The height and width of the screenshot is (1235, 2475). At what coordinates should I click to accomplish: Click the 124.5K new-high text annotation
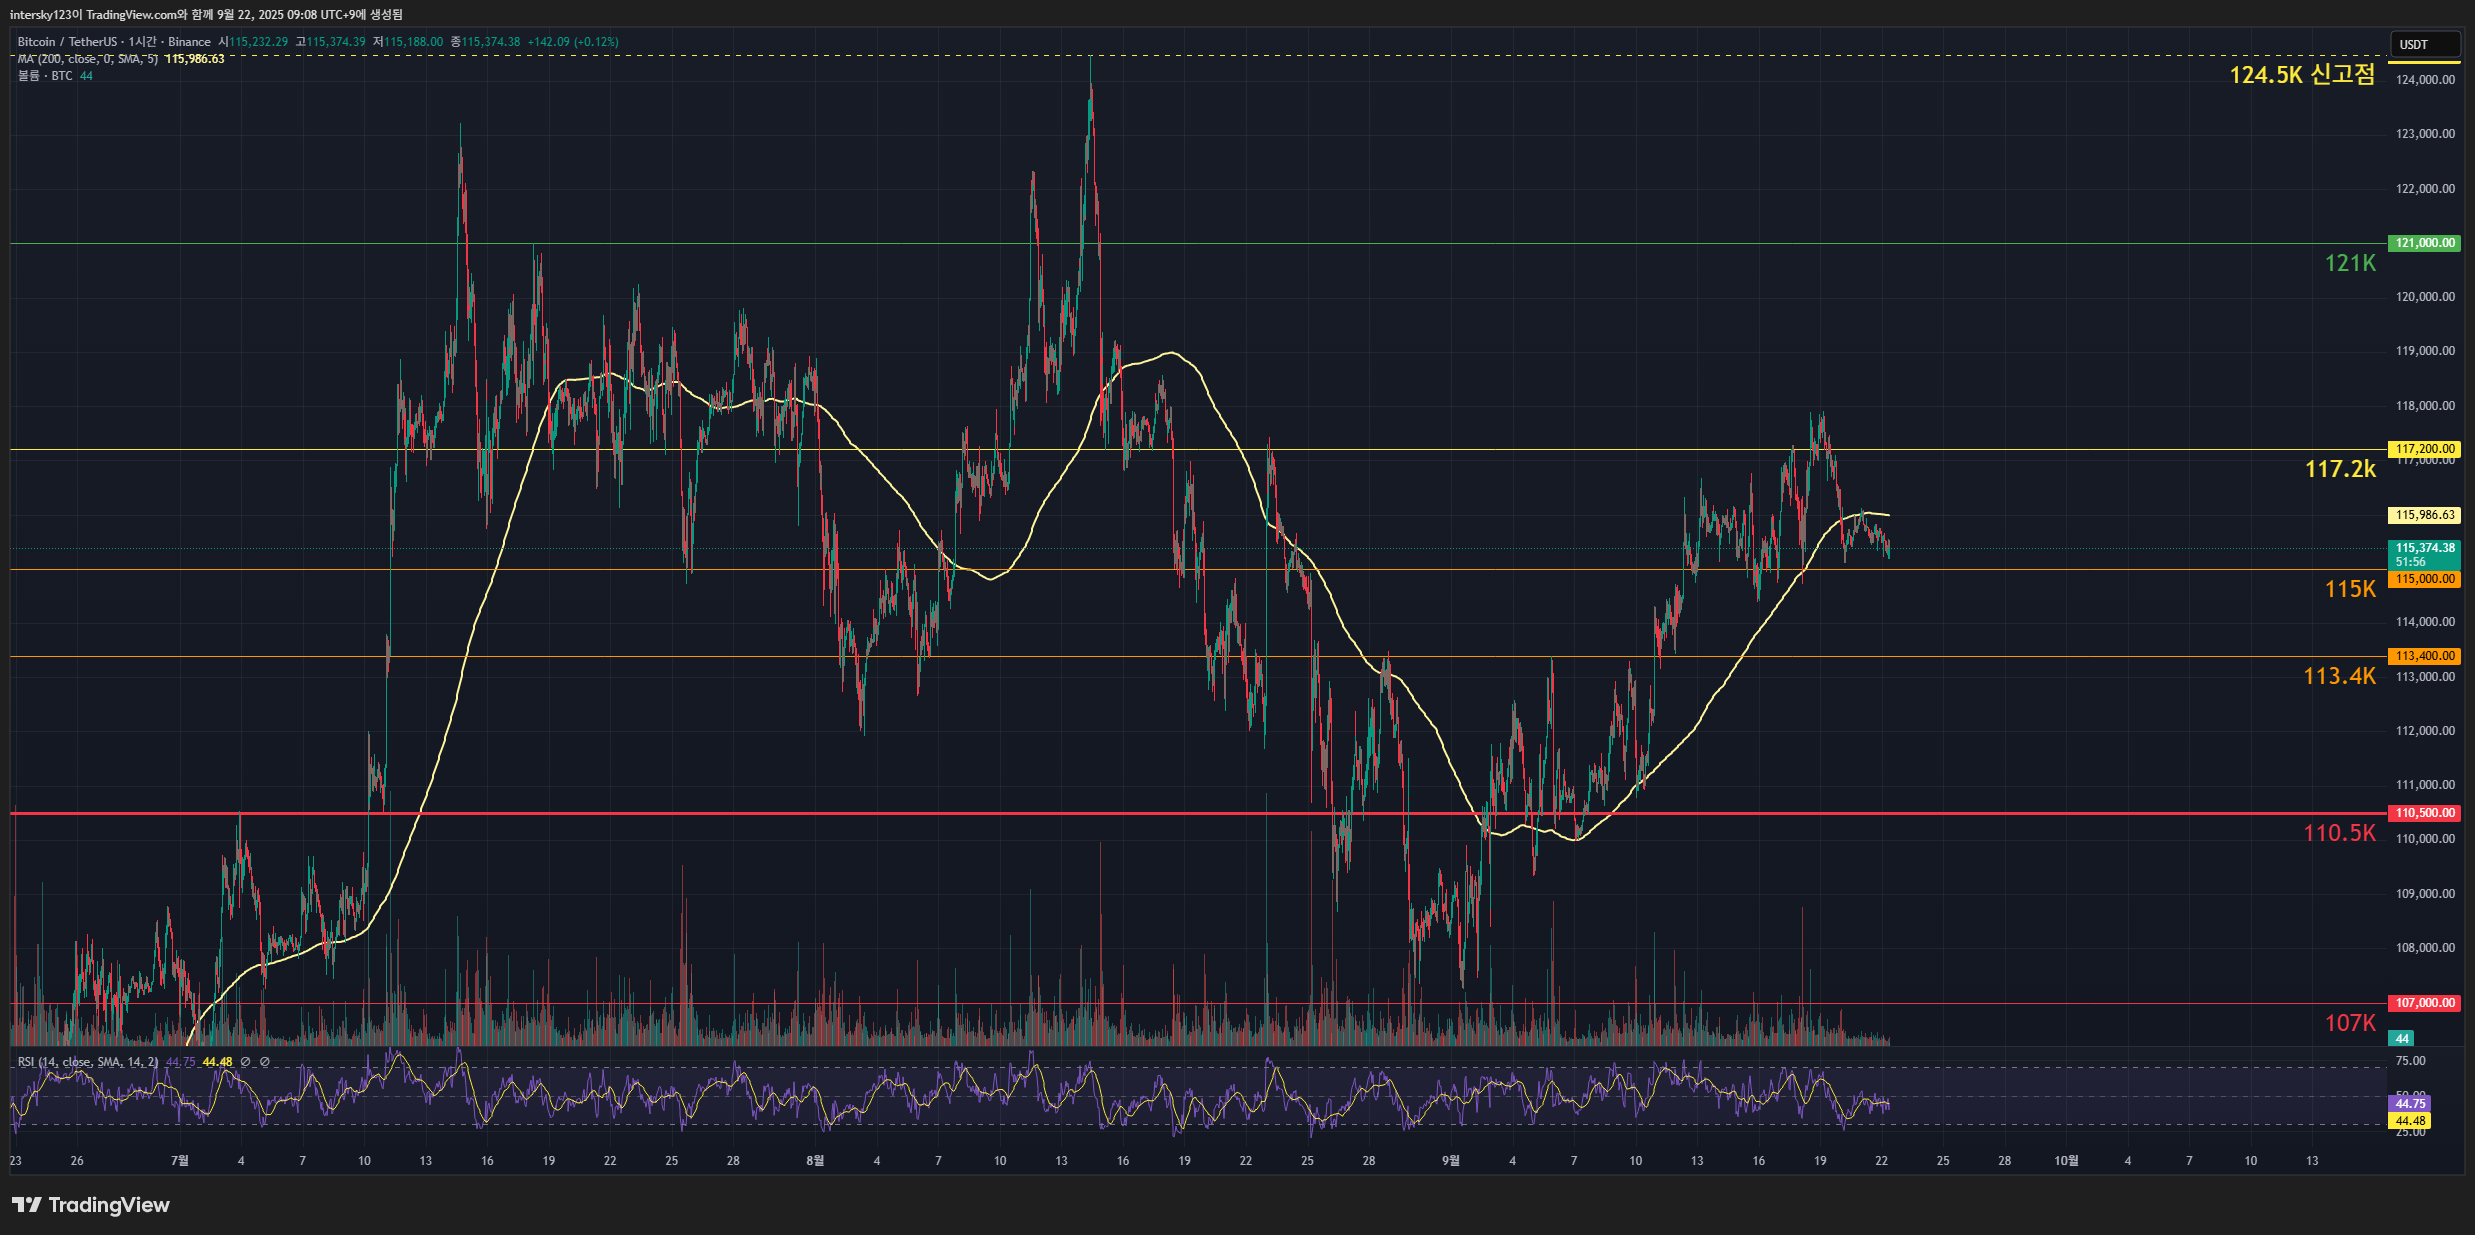(2302, 75)
